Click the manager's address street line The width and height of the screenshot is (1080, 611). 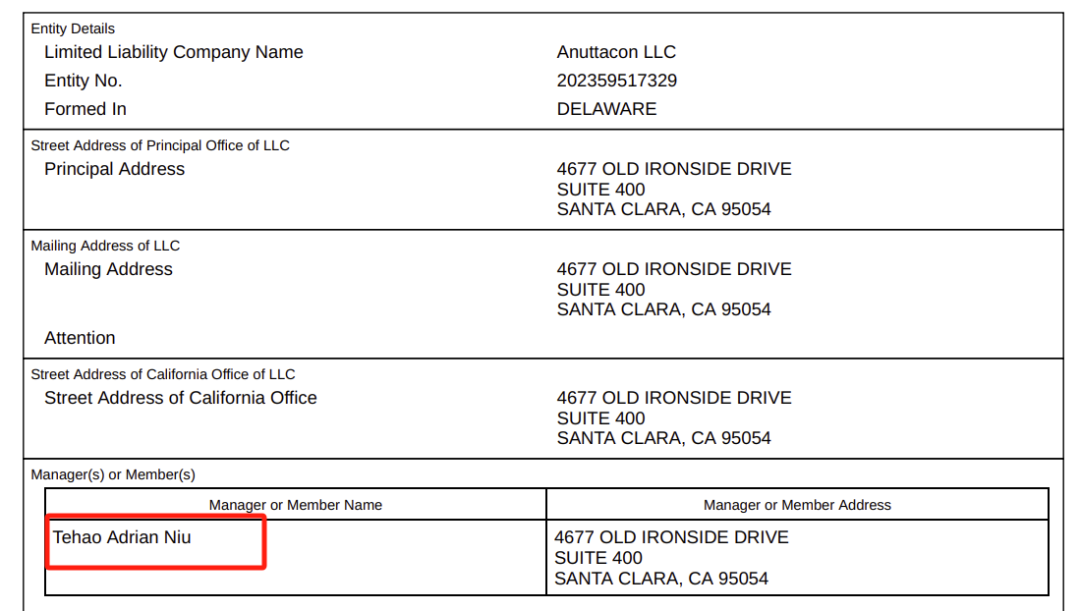[671, 537]
